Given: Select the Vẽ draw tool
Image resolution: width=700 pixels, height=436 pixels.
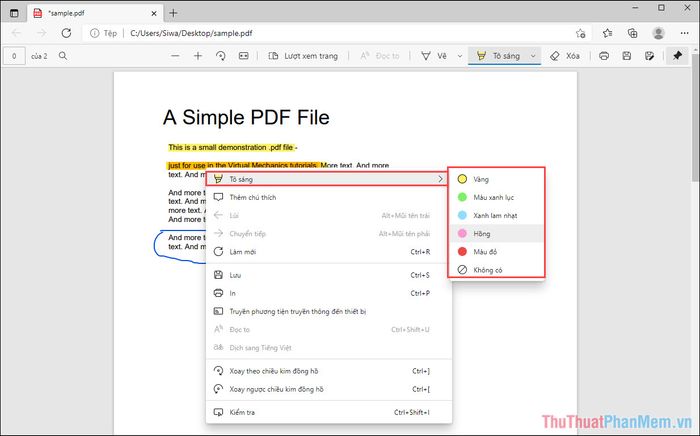Looking at the screenshot, I should 434,56.
